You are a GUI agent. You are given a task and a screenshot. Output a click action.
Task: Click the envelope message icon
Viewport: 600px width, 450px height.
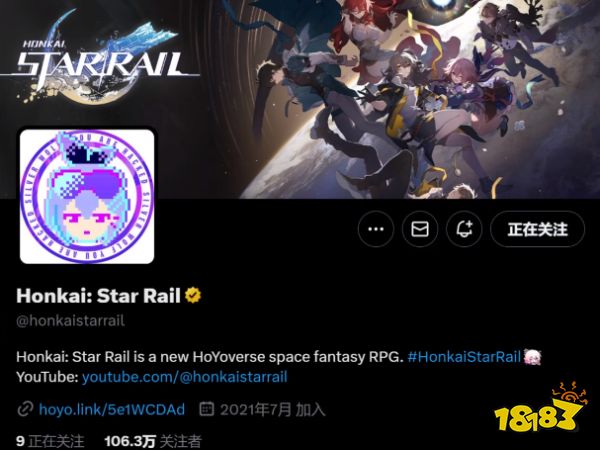tap(420, 229)
